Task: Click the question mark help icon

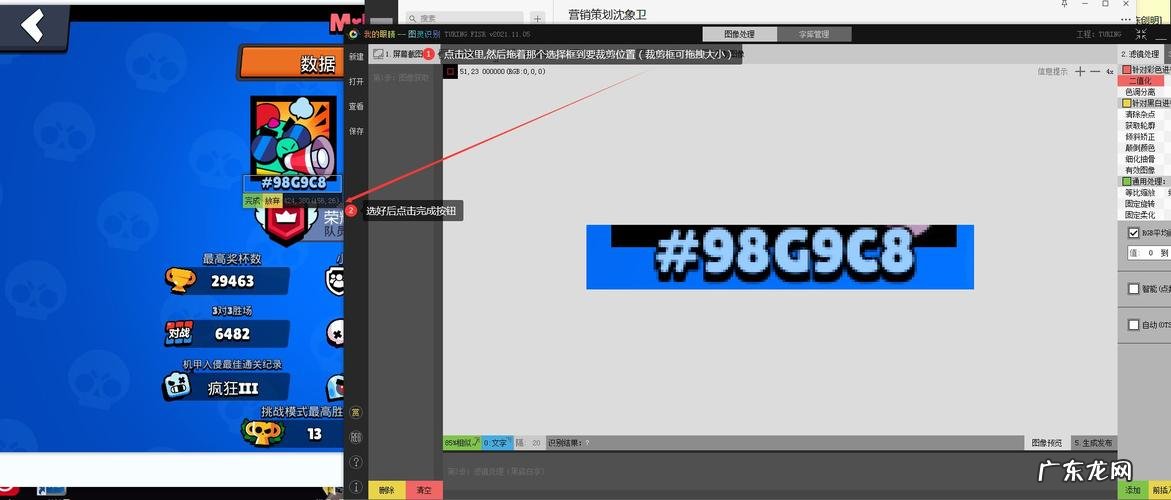Action: [x=356, y=462]
